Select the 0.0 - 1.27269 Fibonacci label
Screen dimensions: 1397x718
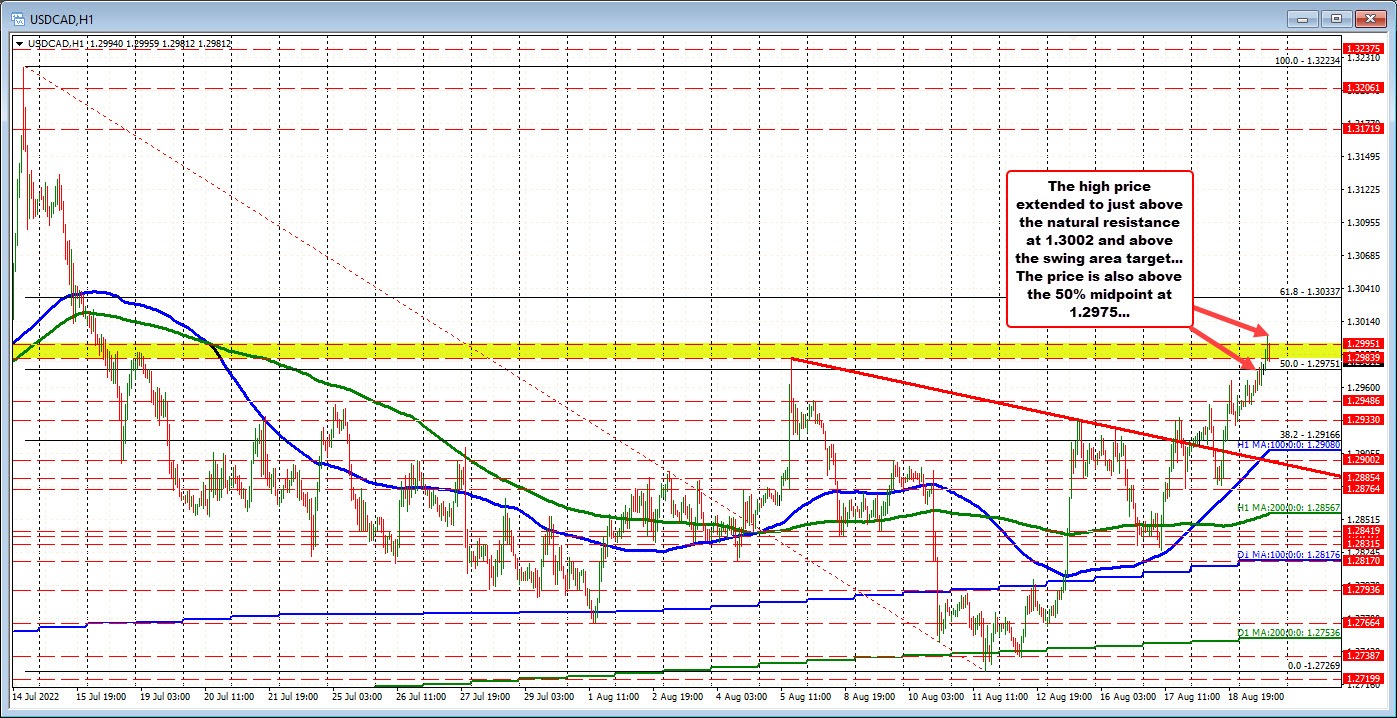1312,665
